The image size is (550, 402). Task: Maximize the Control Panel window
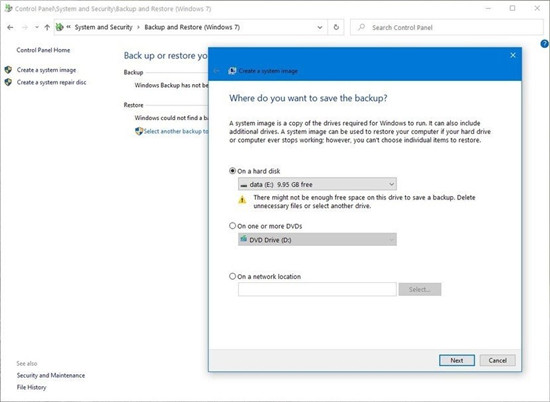pos(512,8)
